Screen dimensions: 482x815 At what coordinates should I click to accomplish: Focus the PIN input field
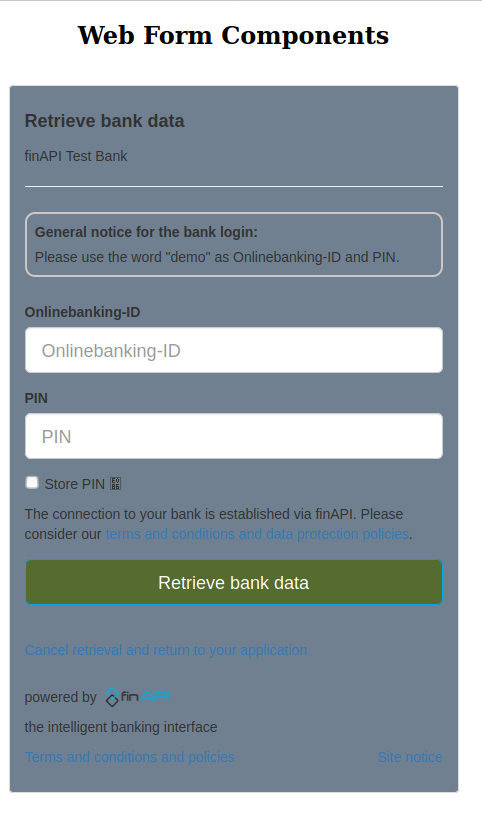[234, 436]
